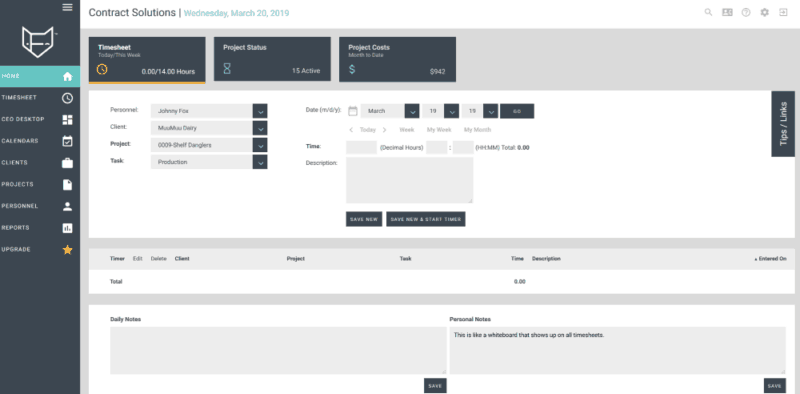Open the Tips / Links side panel
The image size is (800, 394).
click(783, 124)
